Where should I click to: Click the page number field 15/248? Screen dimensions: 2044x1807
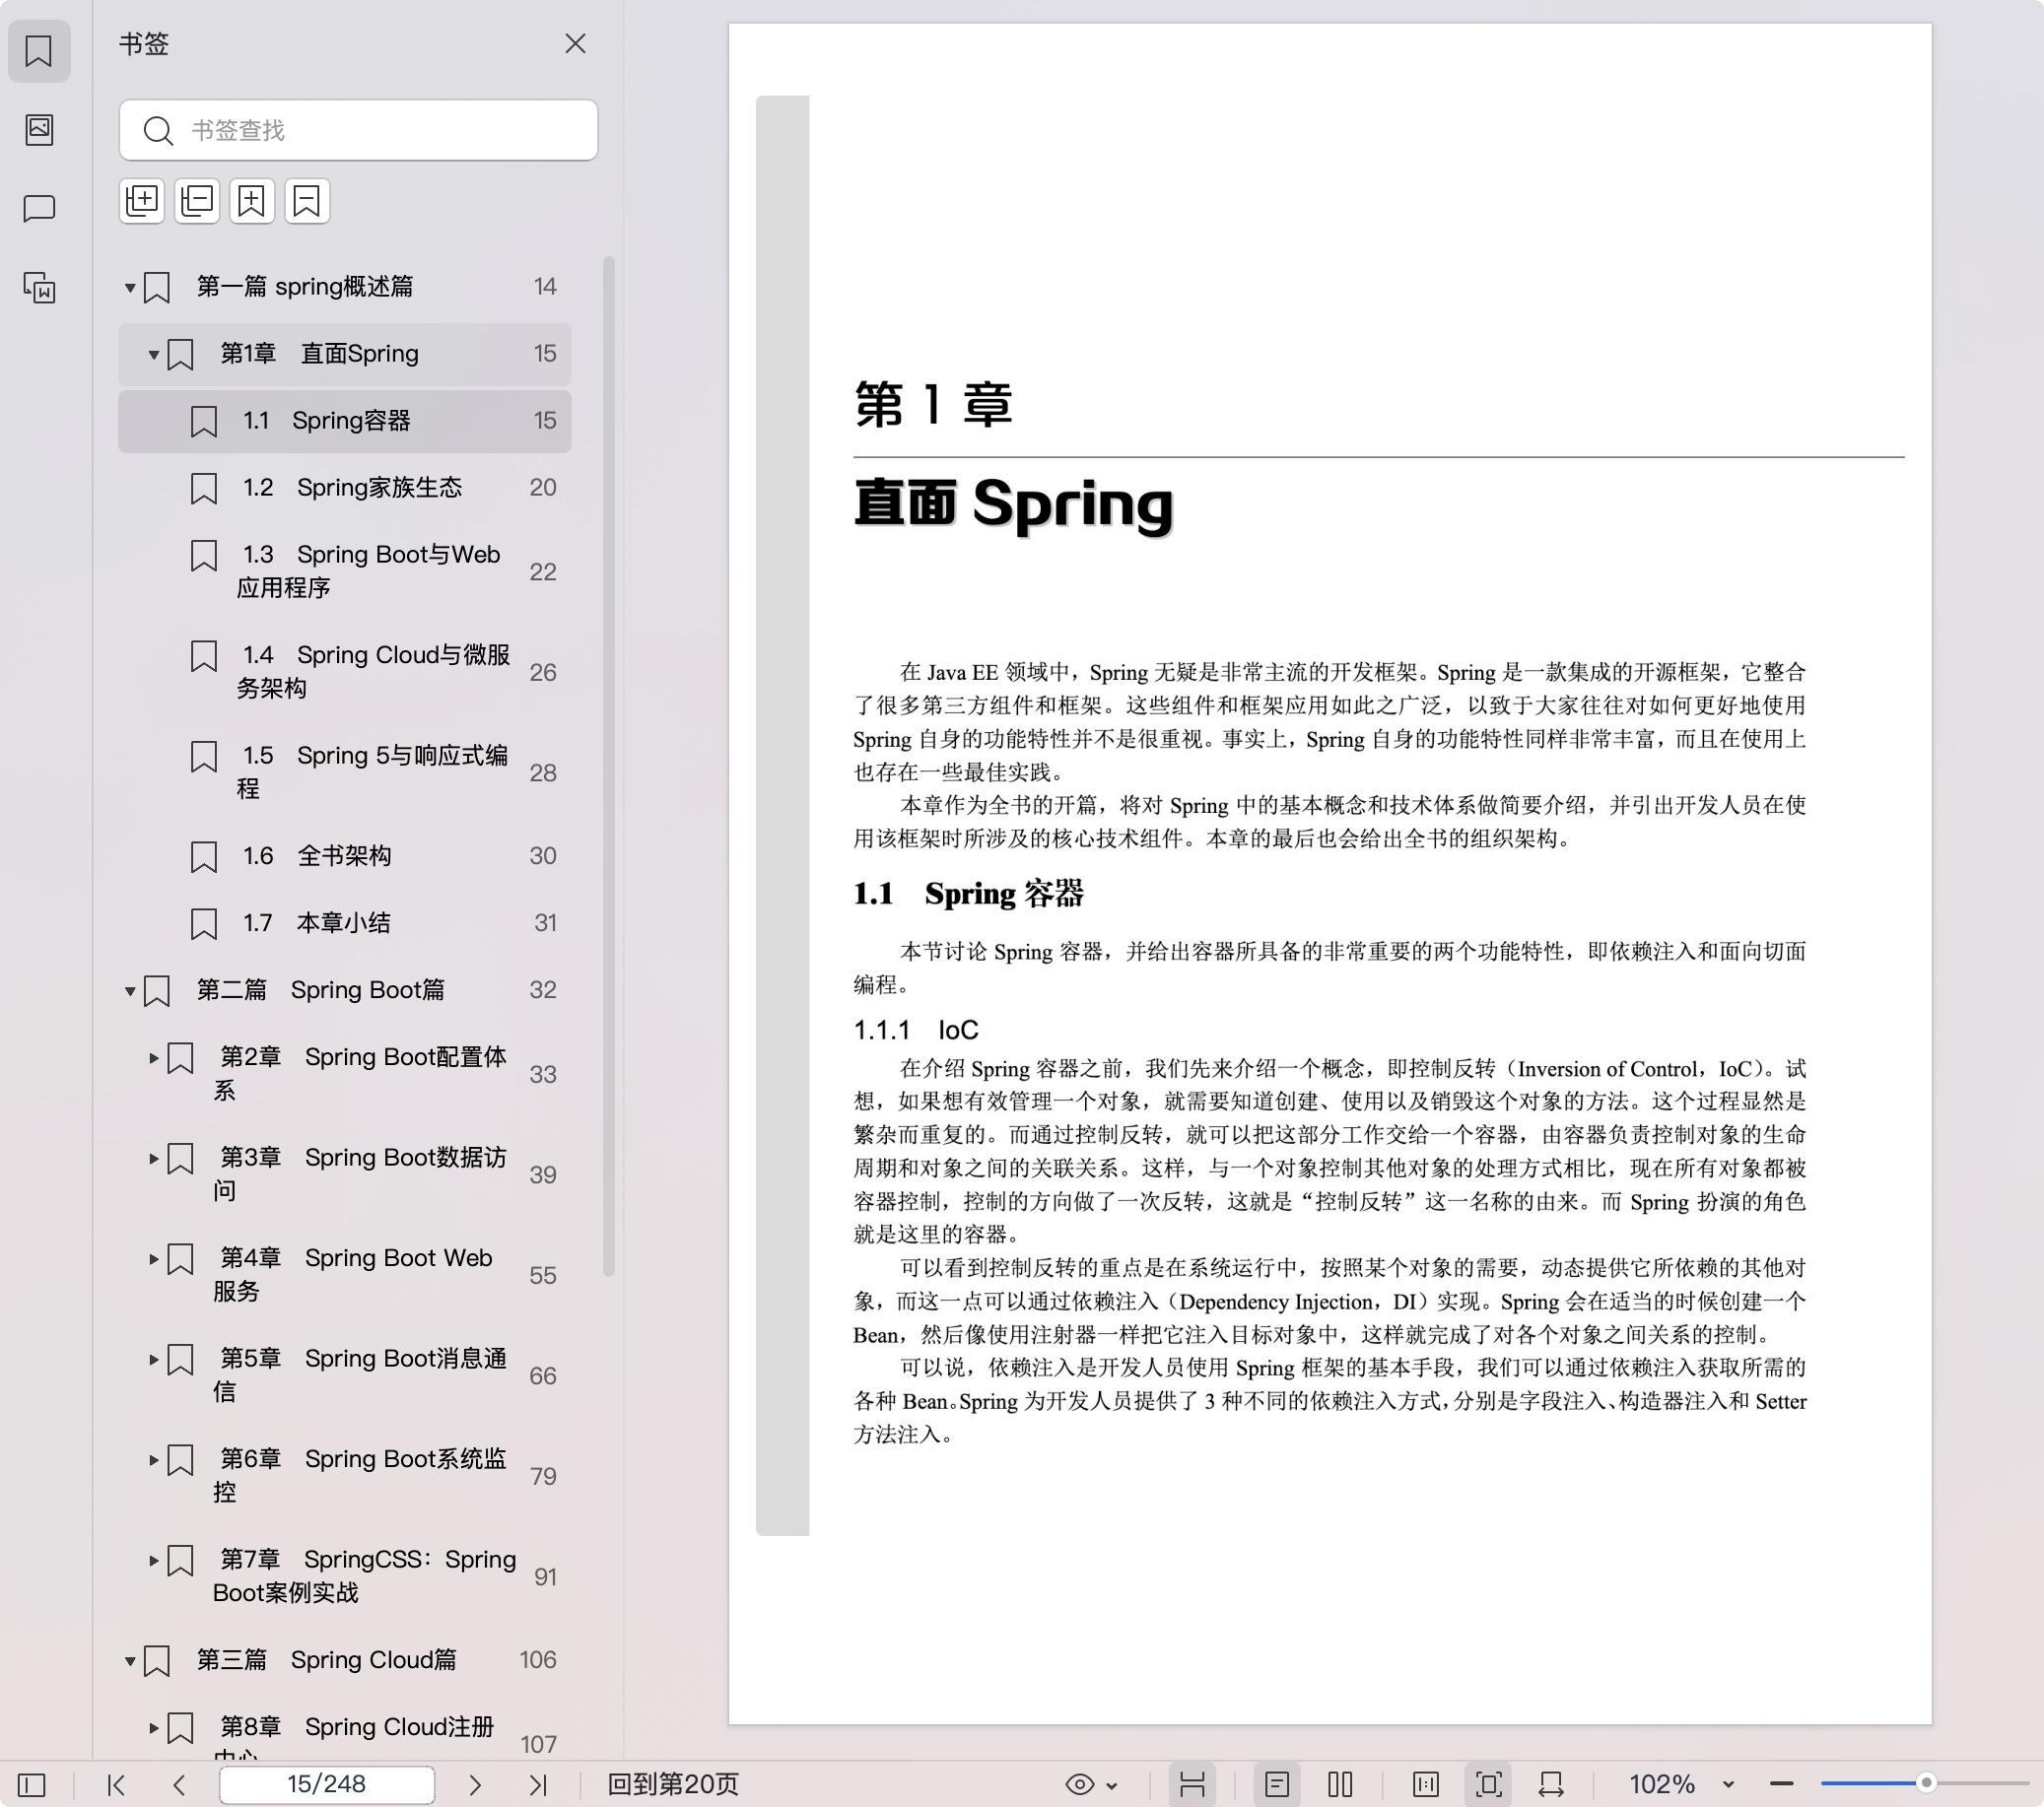coord(327,1785)
